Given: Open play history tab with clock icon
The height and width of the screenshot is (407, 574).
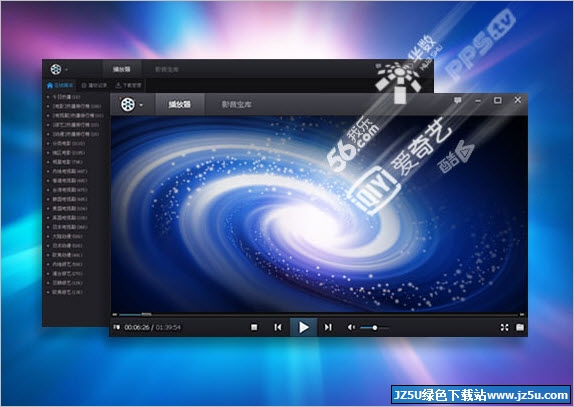Looking at the screenshot, I should coord(94,85).
